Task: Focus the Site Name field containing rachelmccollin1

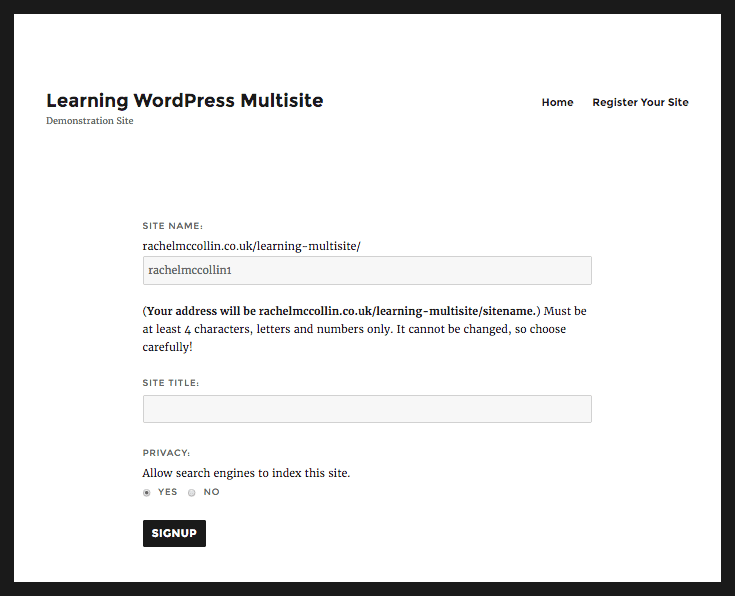Action: tap(367, 270)
